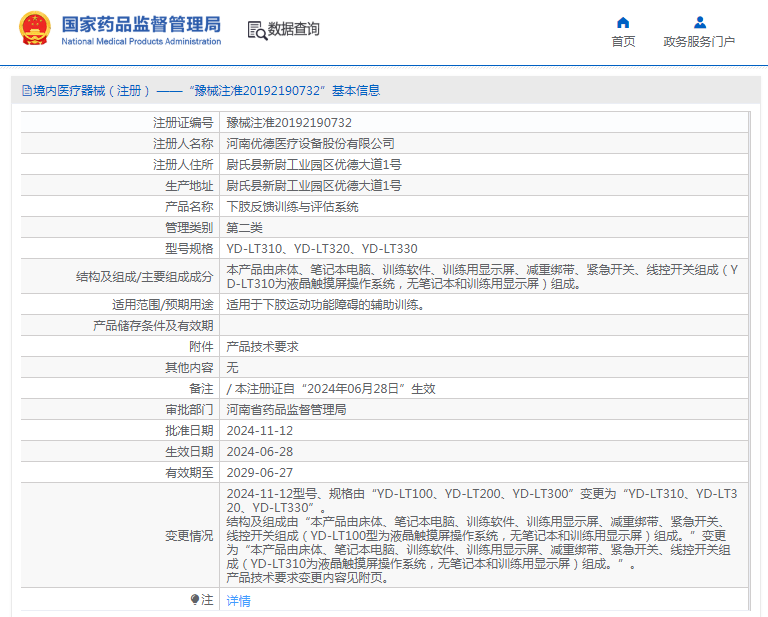Click effective date 2024-06-28
The height and width of the screenshot is (617, 768).
point(260,452)
